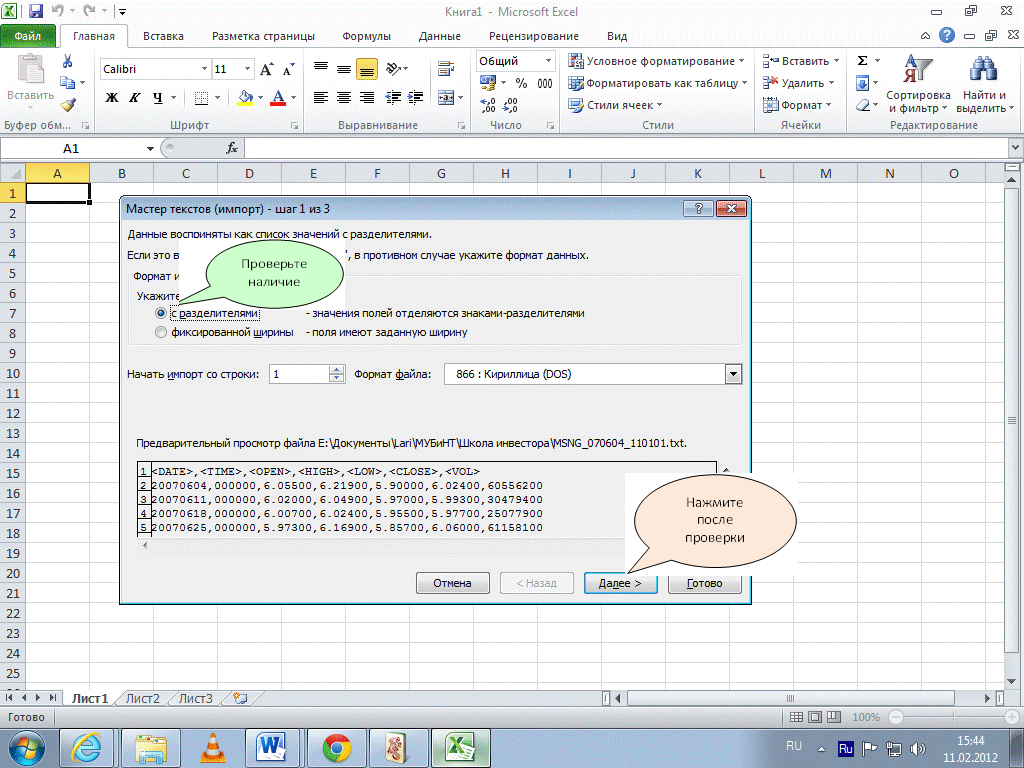Click the red font color A icon

click(278, 98)
